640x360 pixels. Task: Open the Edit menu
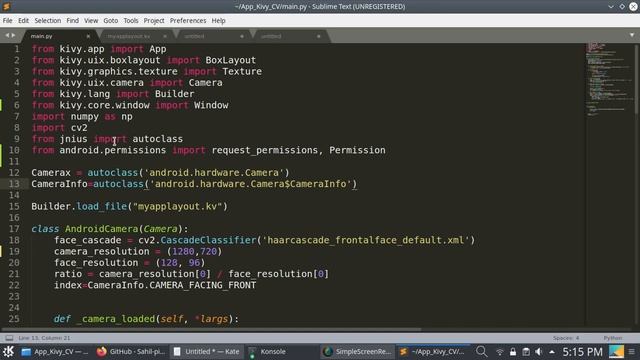23,20
